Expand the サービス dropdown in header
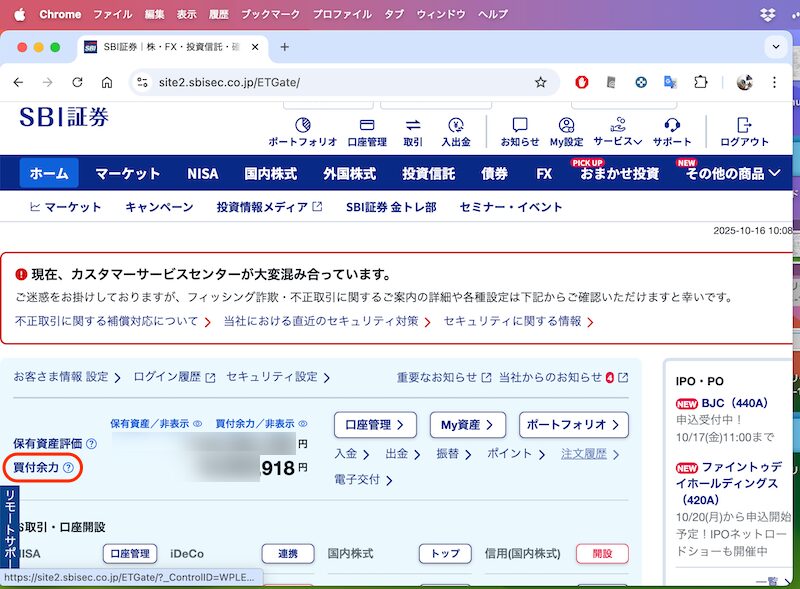The height and width of the screenshot is (589, 800). pos(617,141)
